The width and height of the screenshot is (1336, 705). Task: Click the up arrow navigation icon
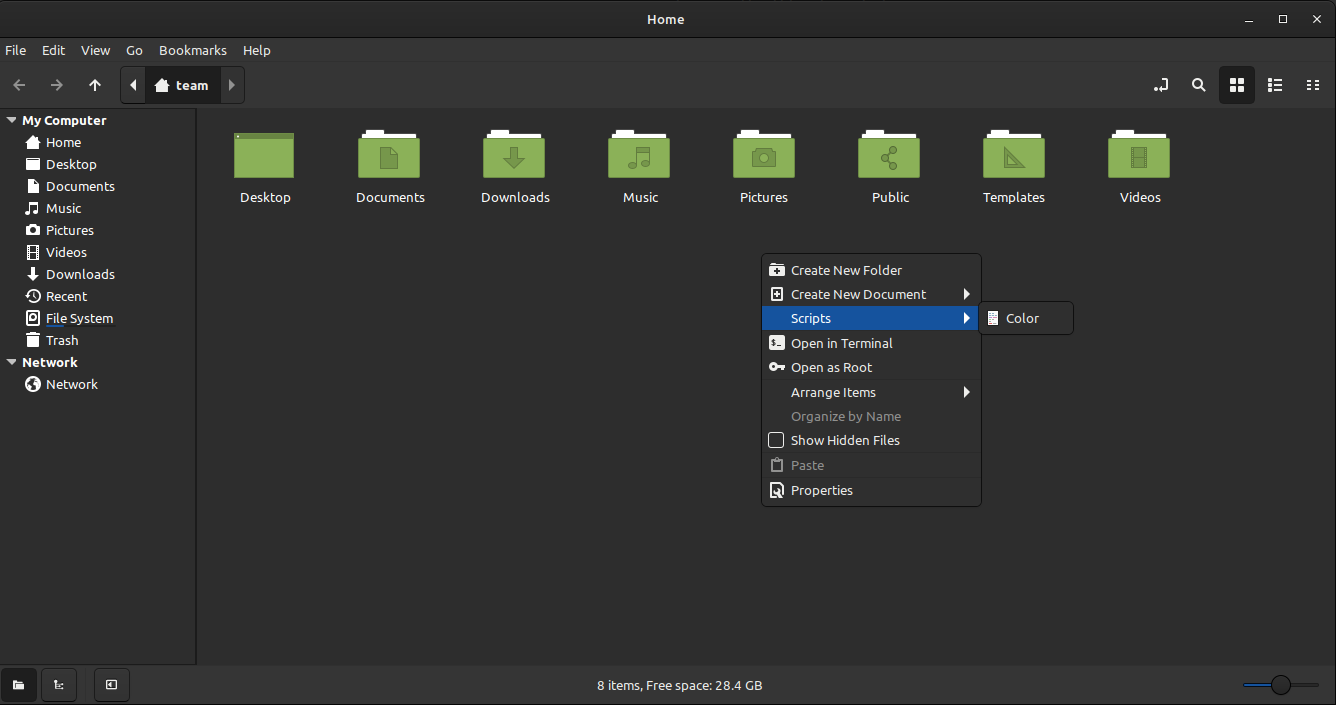(x=95, y=85)
